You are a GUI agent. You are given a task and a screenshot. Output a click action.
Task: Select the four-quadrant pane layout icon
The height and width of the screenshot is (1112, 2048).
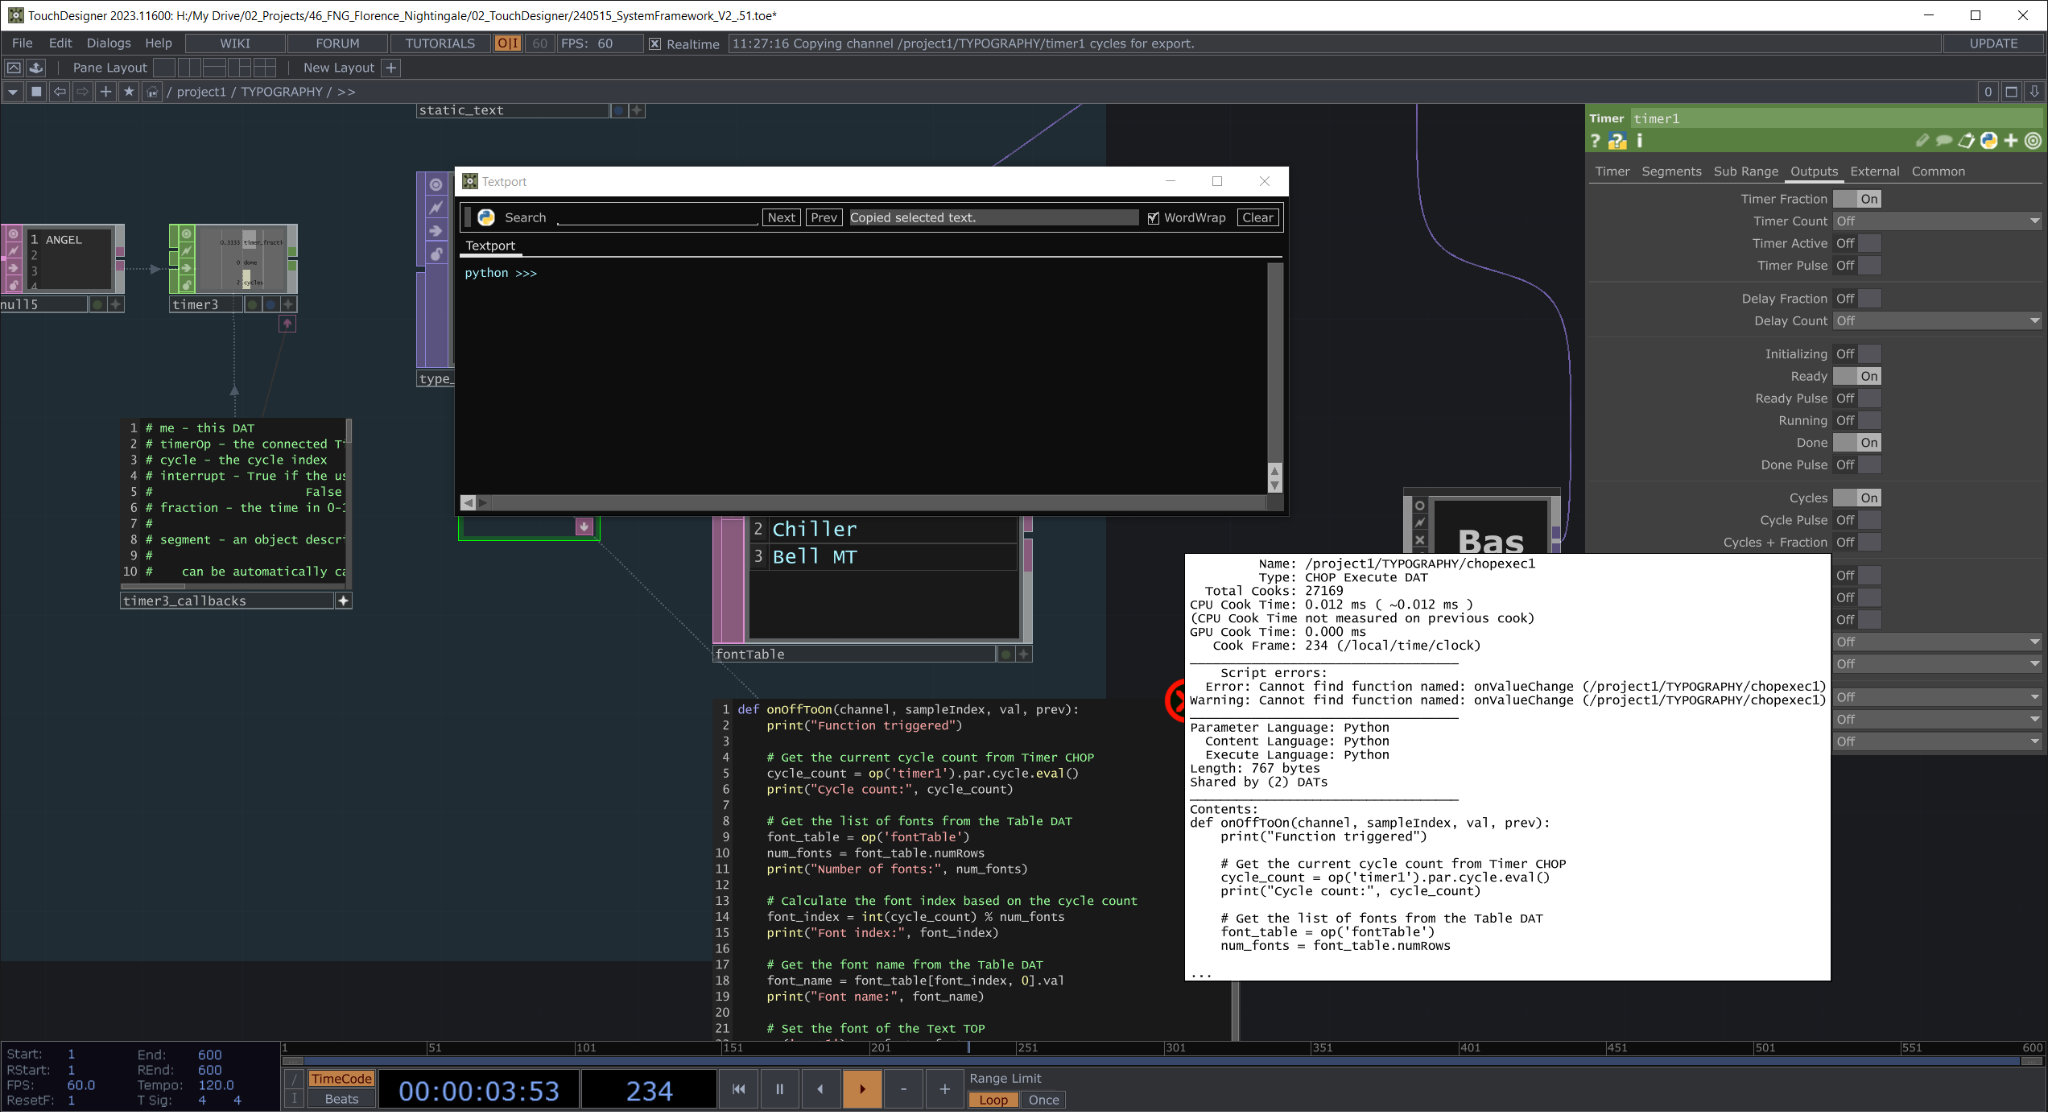[264, 68]
